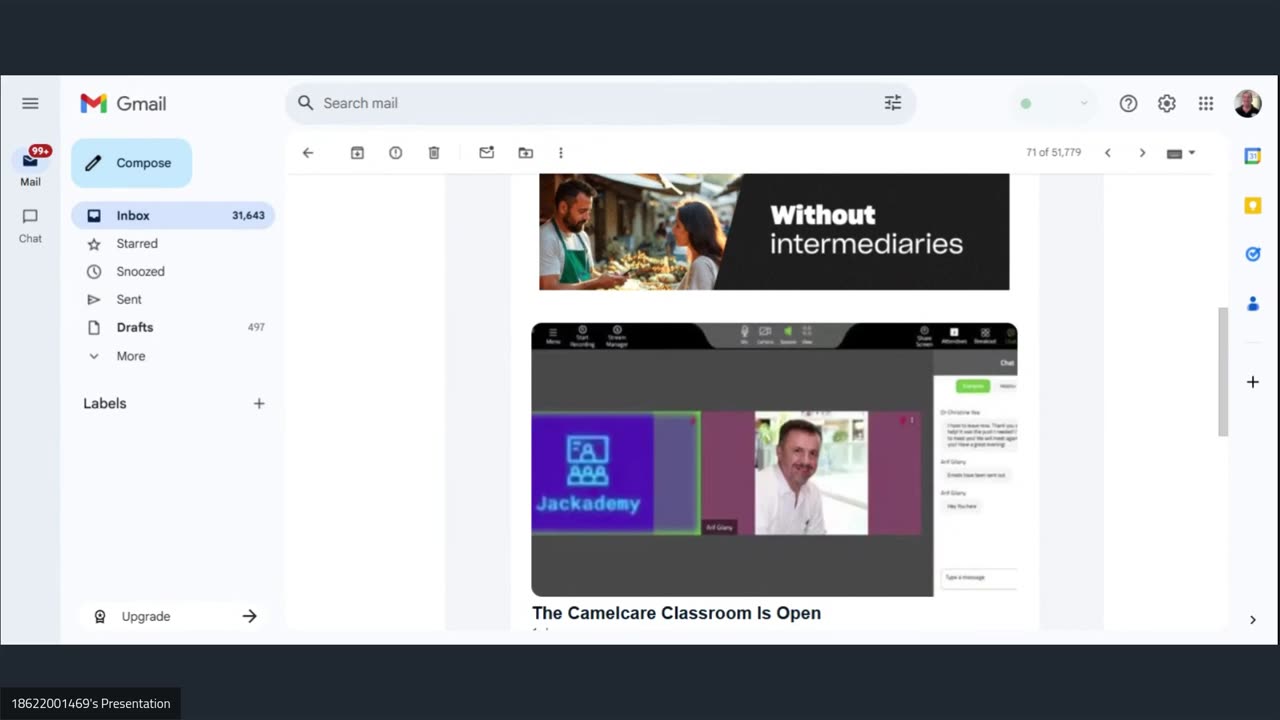1280x720 pixels.
Task: Open the Support help icon
Action: tap(1128, 103)
